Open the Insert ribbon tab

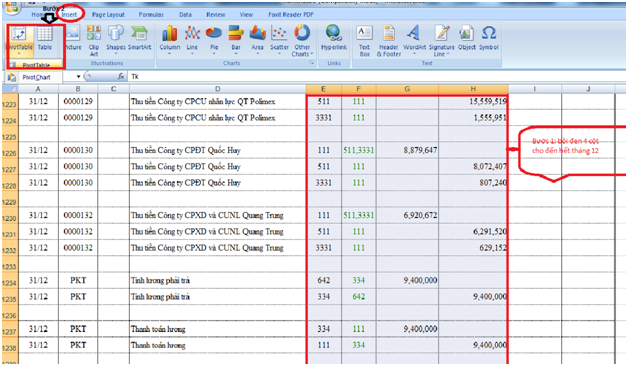click(69, 14)
